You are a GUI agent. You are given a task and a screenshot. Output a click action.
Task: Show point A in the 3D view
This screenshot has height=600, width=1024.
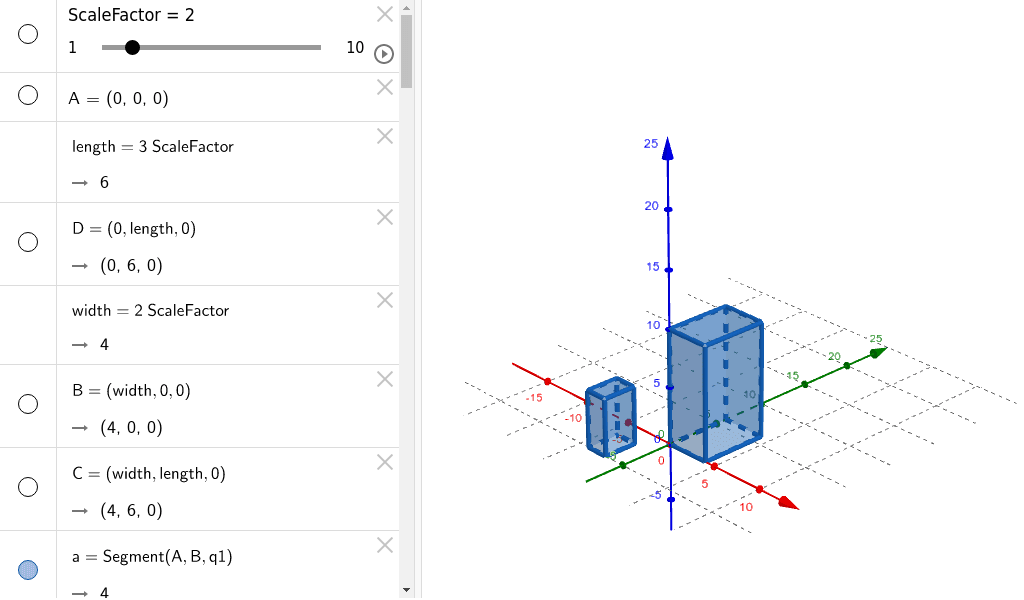pos(27,97)
